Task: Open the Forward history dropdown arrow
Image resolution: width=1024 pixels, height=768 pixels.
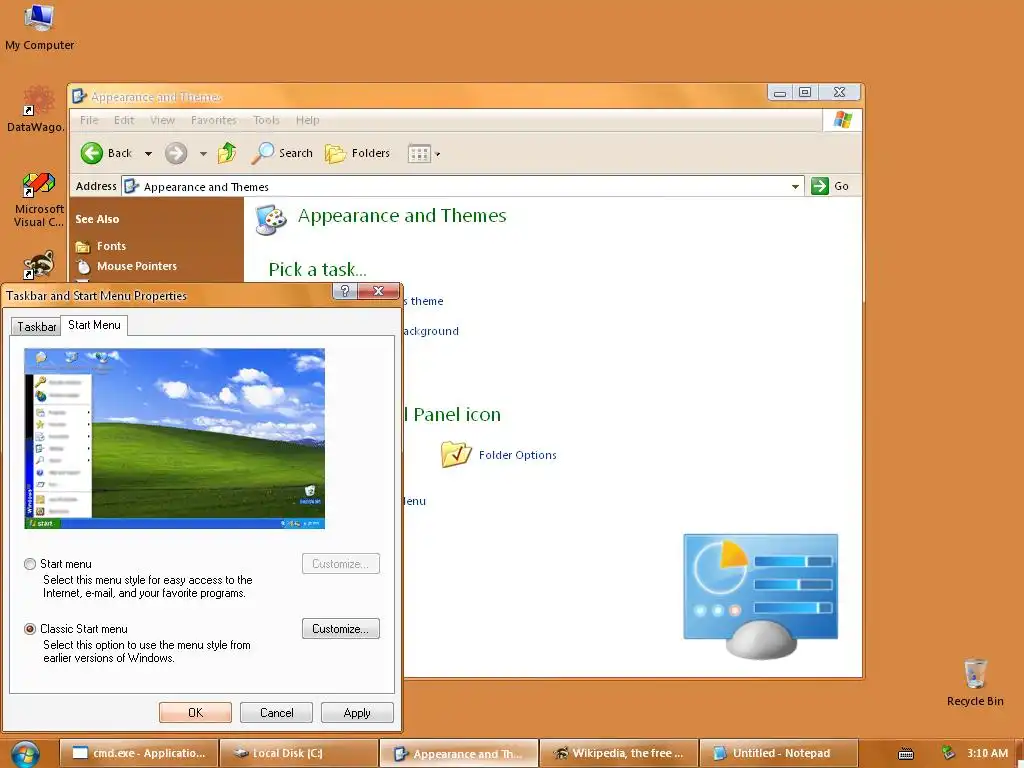Action: pos(203,154)
